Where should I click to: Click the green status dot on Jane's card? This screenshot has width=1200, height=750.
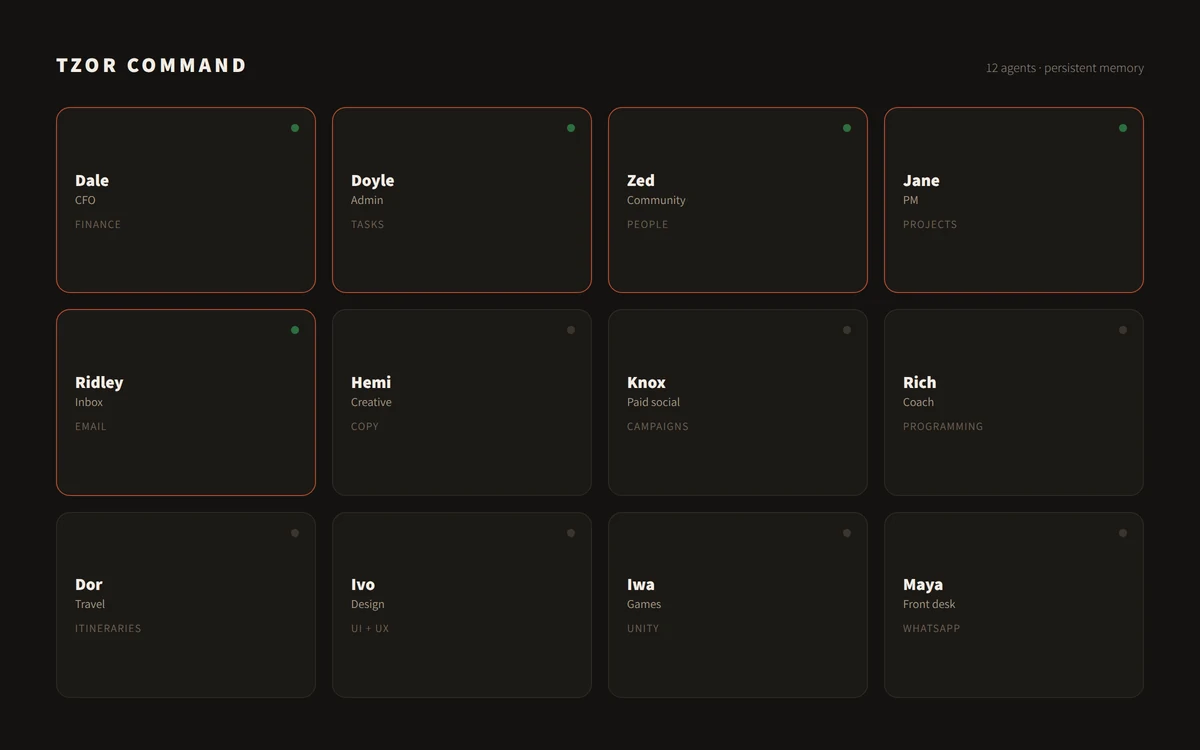(x=1123, y=128)
